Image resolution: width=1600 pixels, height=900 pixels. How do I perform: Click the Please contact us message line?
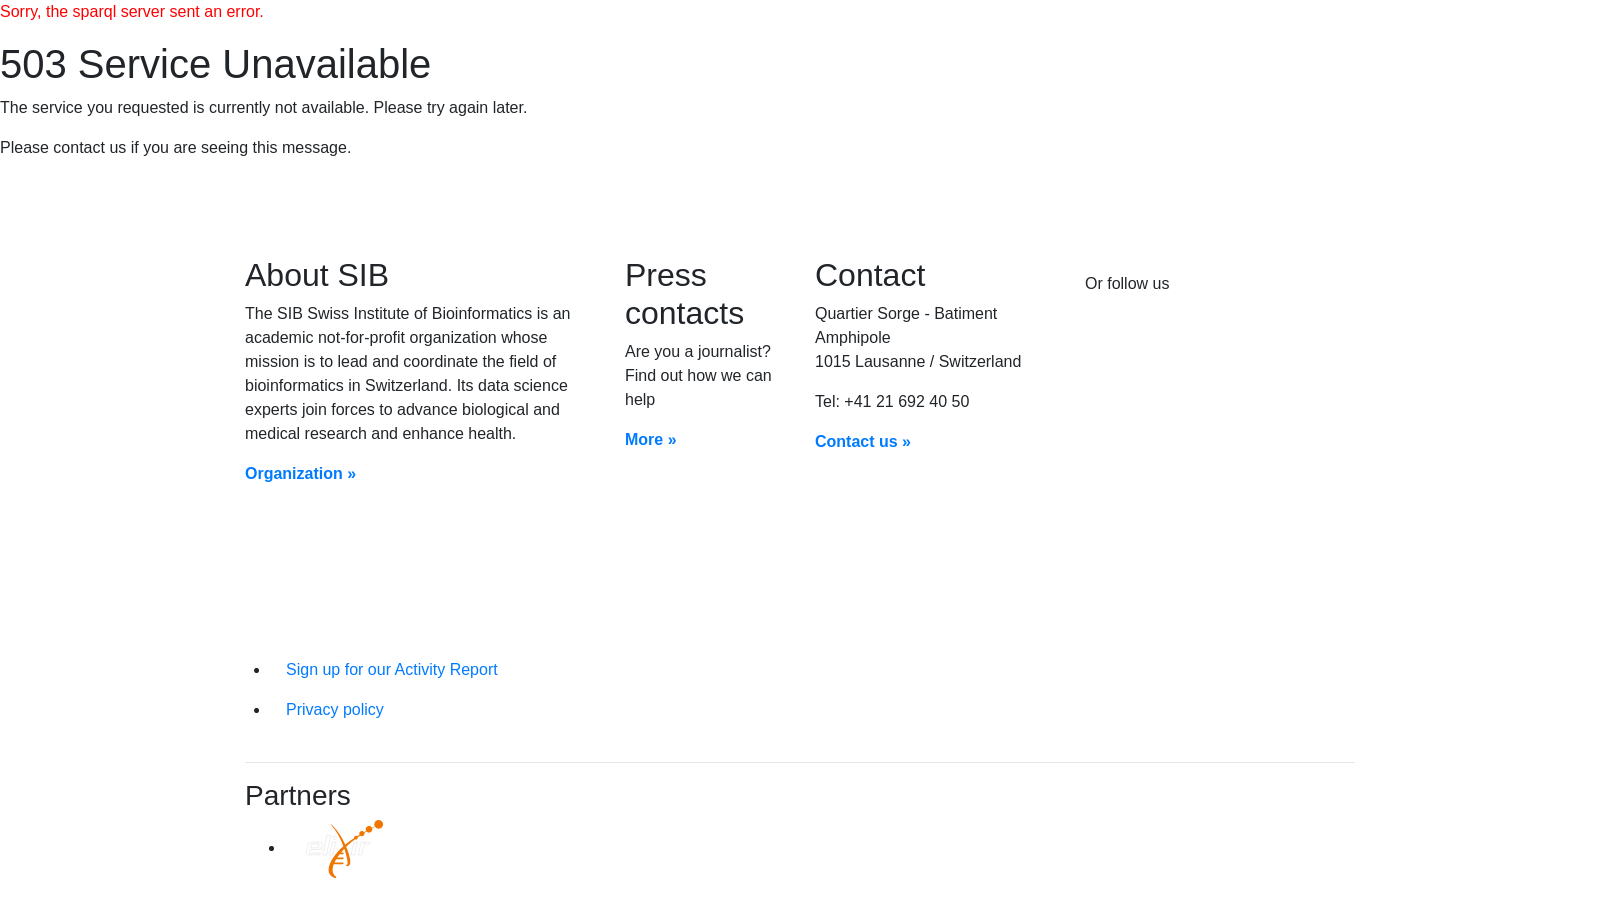[x=175, y=148]
